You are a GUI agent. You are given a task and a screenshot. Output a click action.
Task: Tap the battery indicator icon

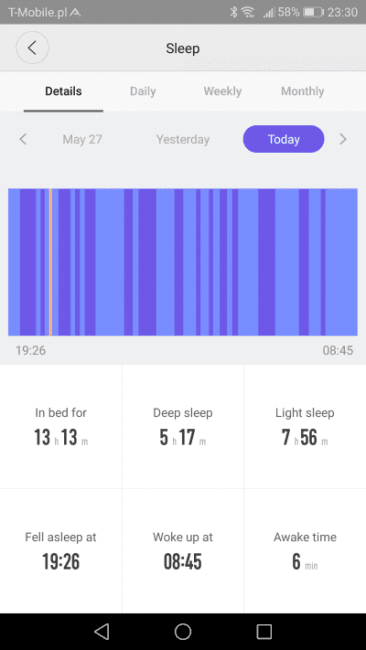313,12
